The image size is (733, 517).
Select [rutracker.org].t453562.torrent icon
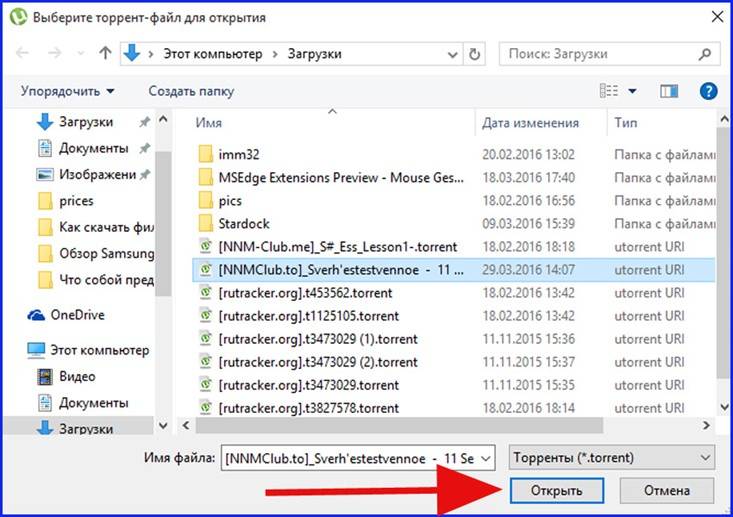click(x=206, y=293)
